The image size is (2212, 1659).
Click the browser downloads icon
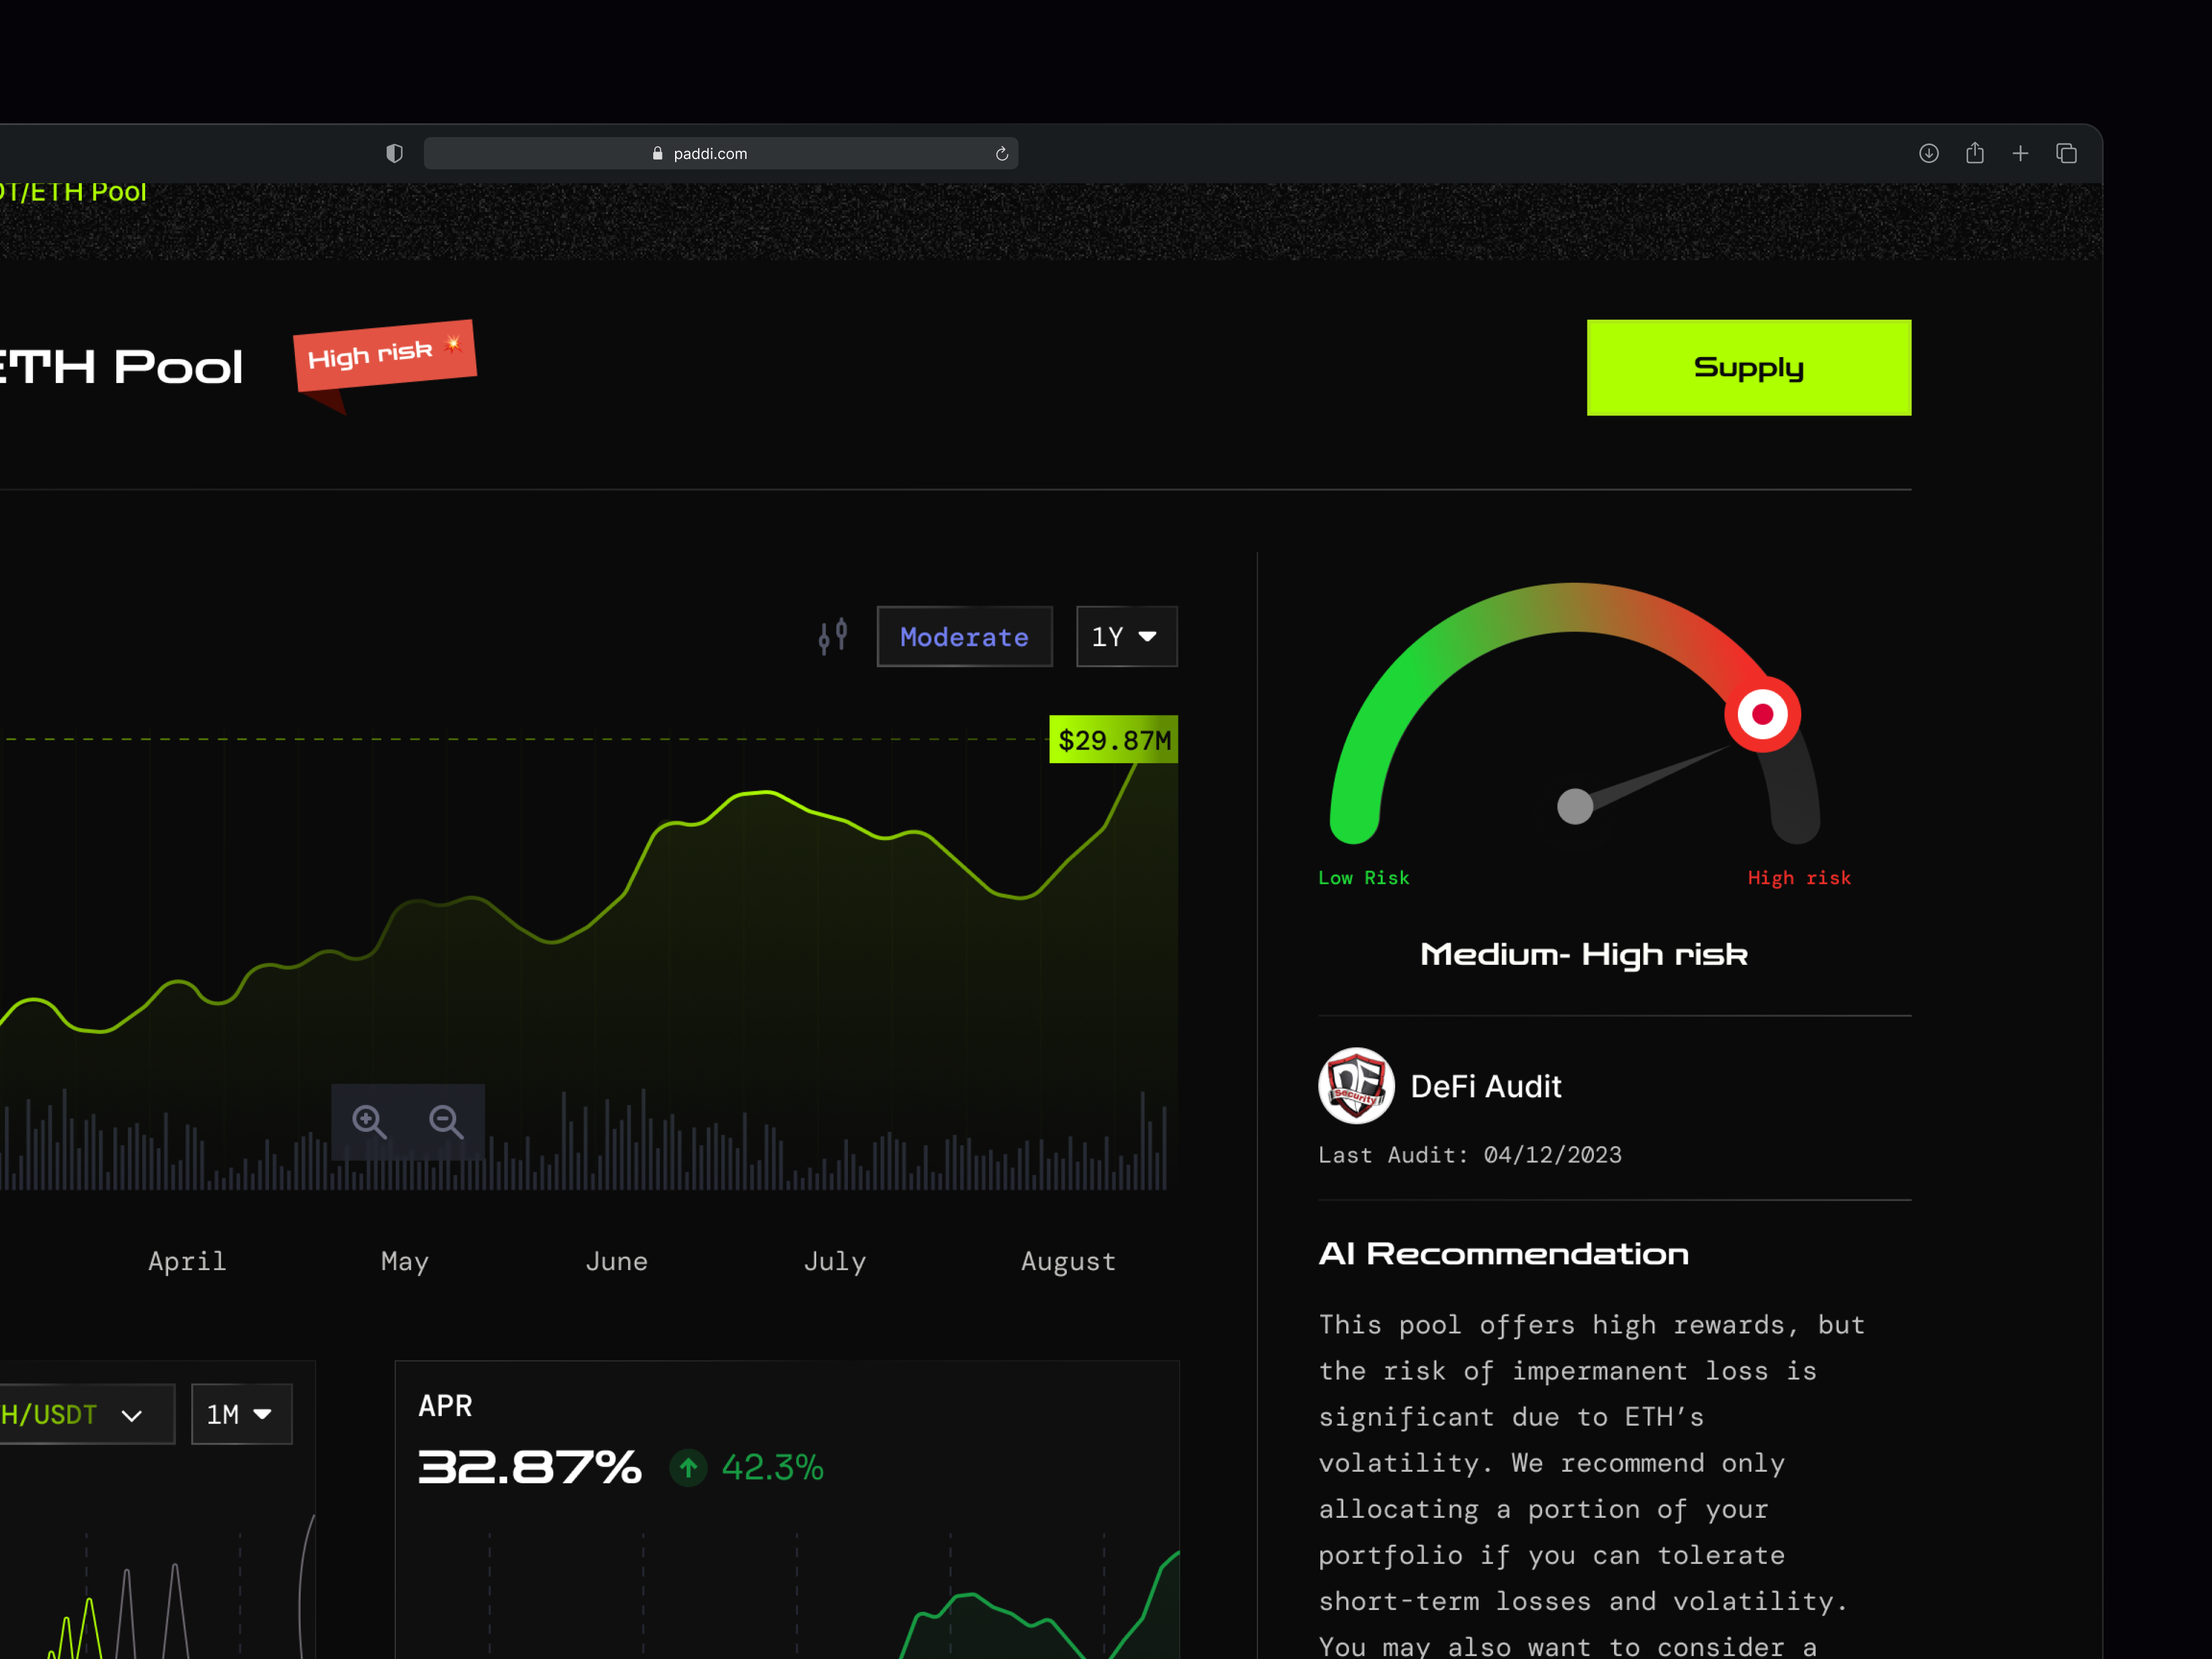(x=1929, y=153)
